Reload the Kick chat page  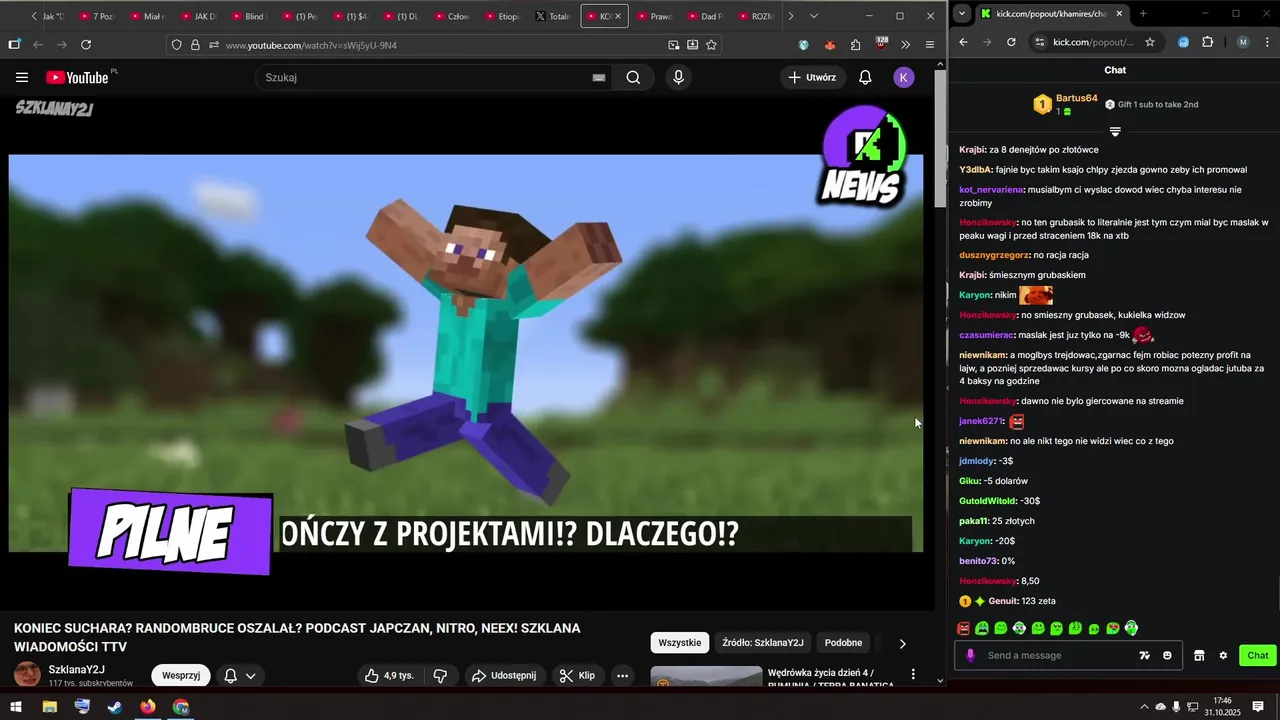pos(1011,42)
